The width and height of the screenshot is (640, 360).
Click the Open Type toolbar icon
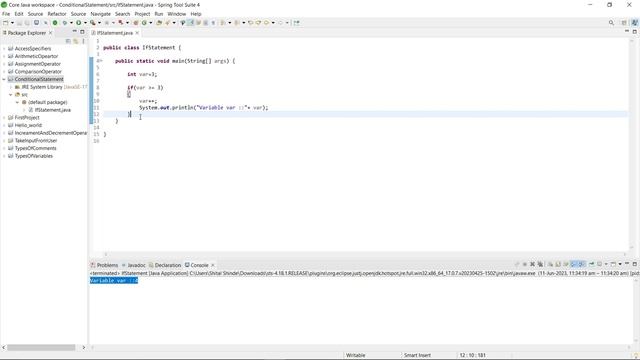pyautogui.click(x=159, y=23)
